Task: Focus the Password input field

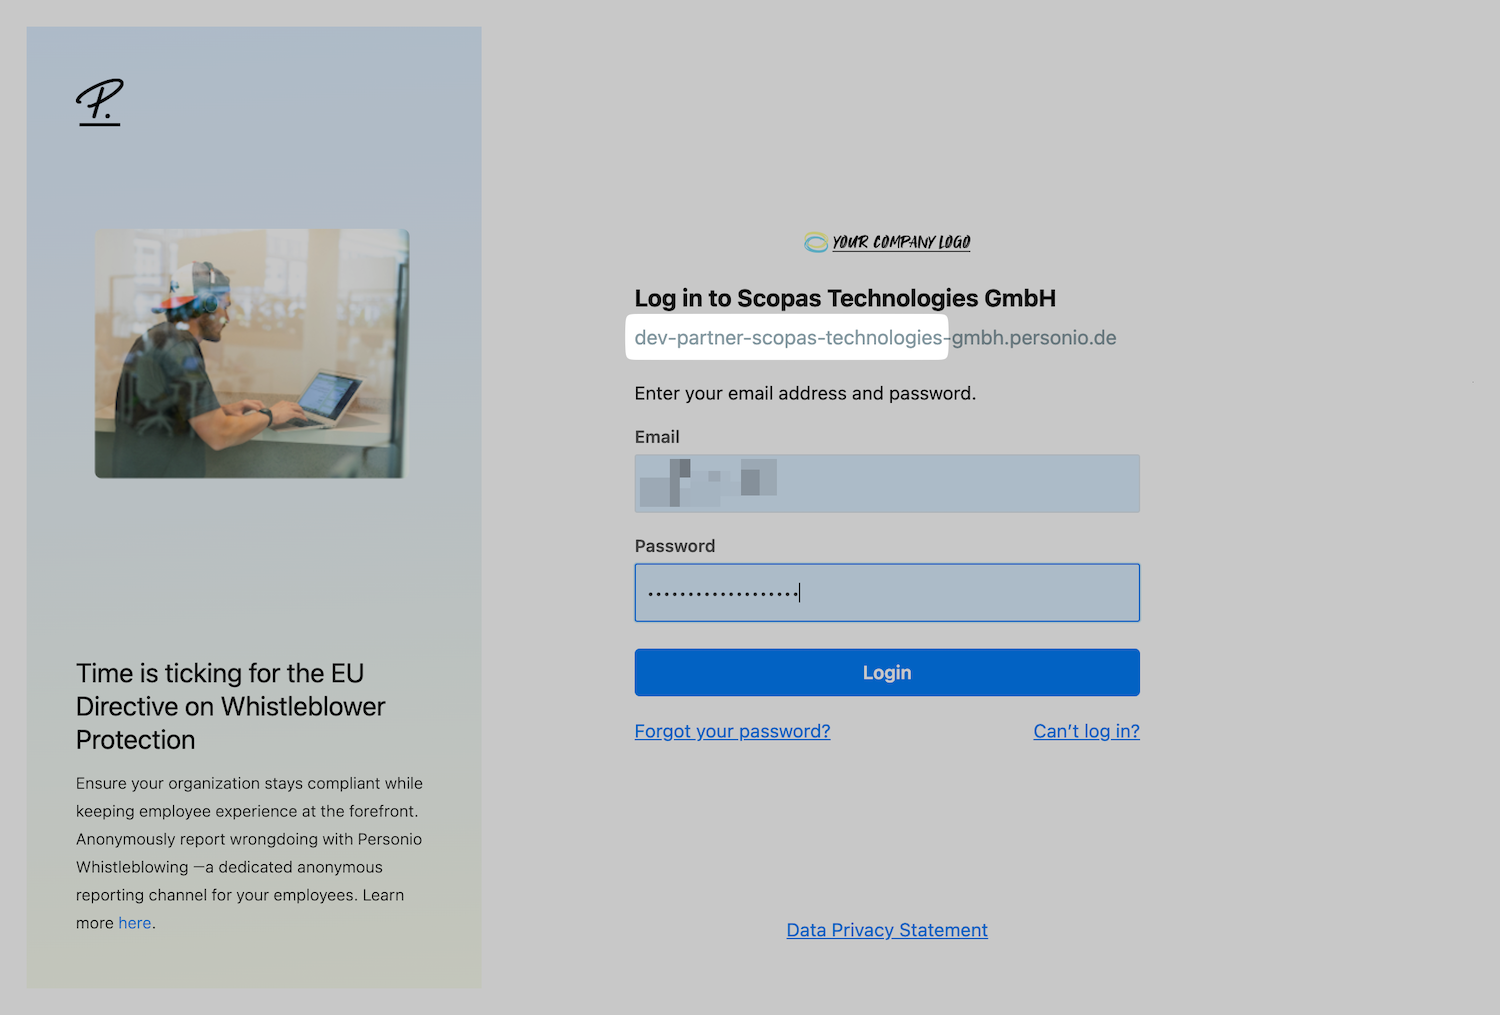Action: point(887,593)
